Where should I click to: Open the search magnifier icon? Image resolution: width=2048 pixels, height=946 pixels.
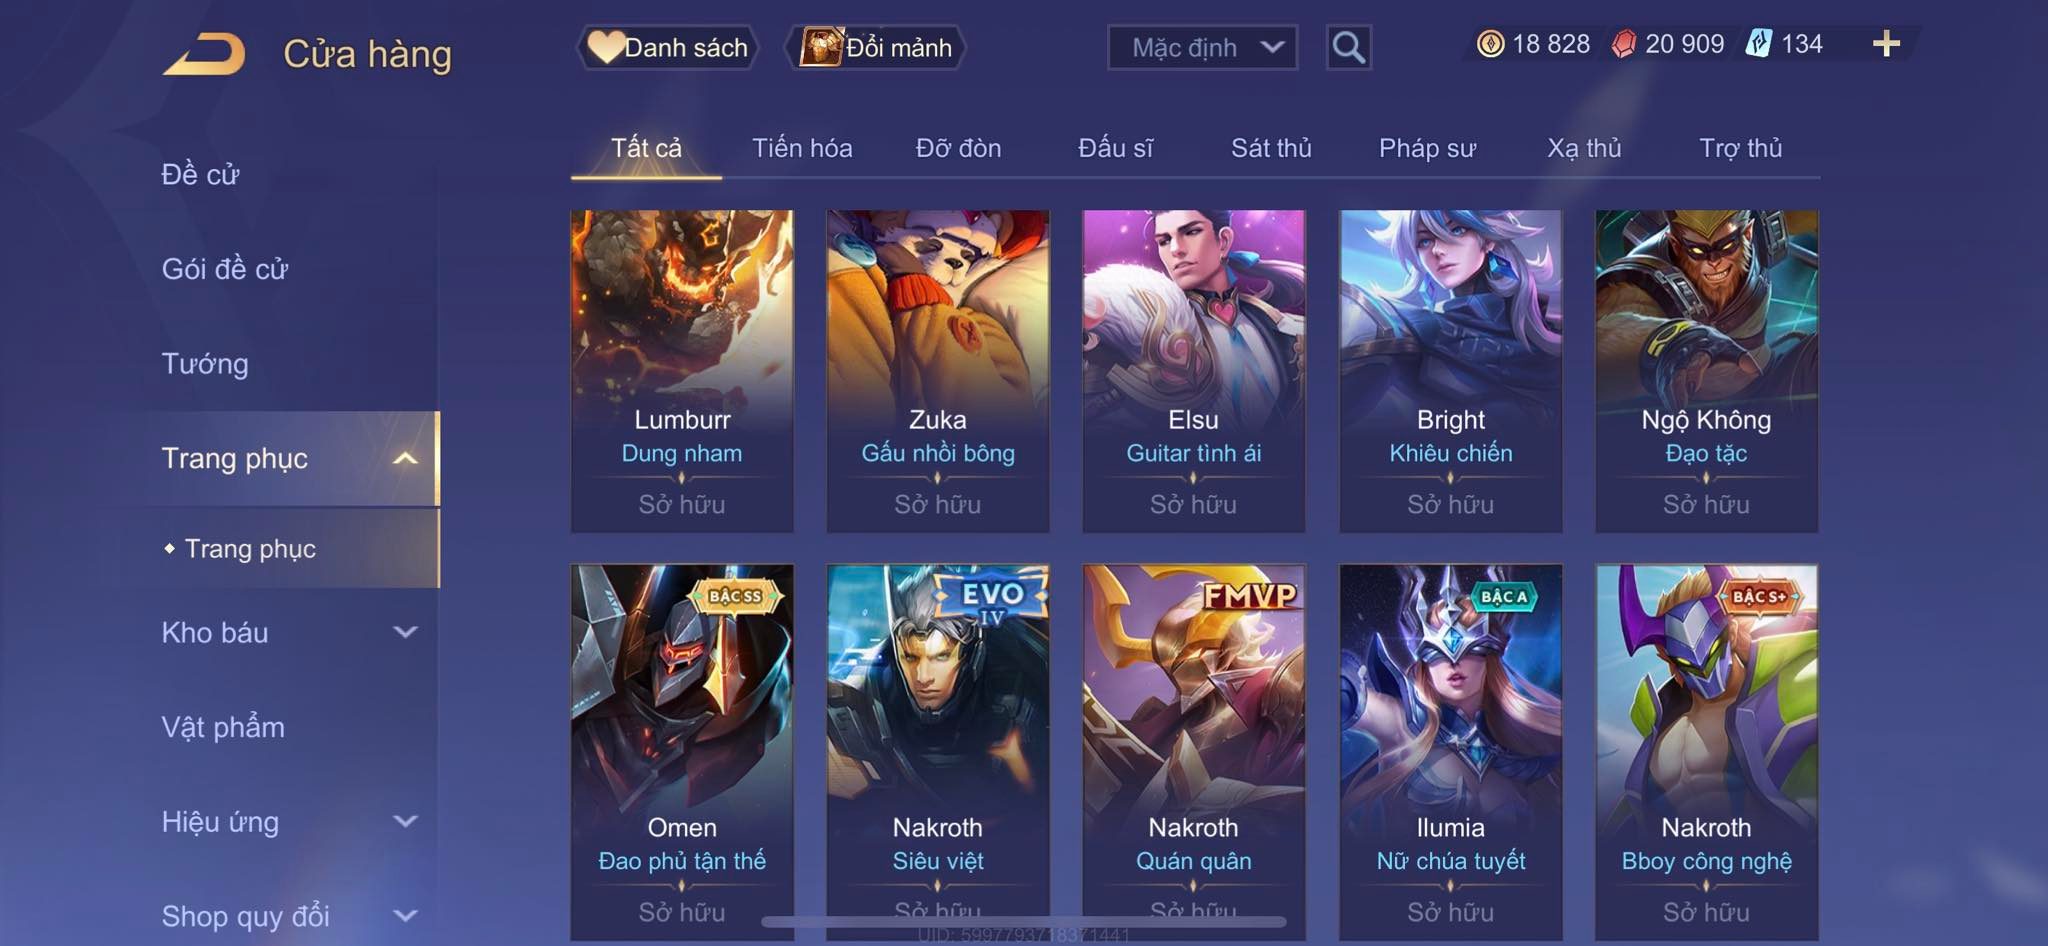coord(1348,47)
